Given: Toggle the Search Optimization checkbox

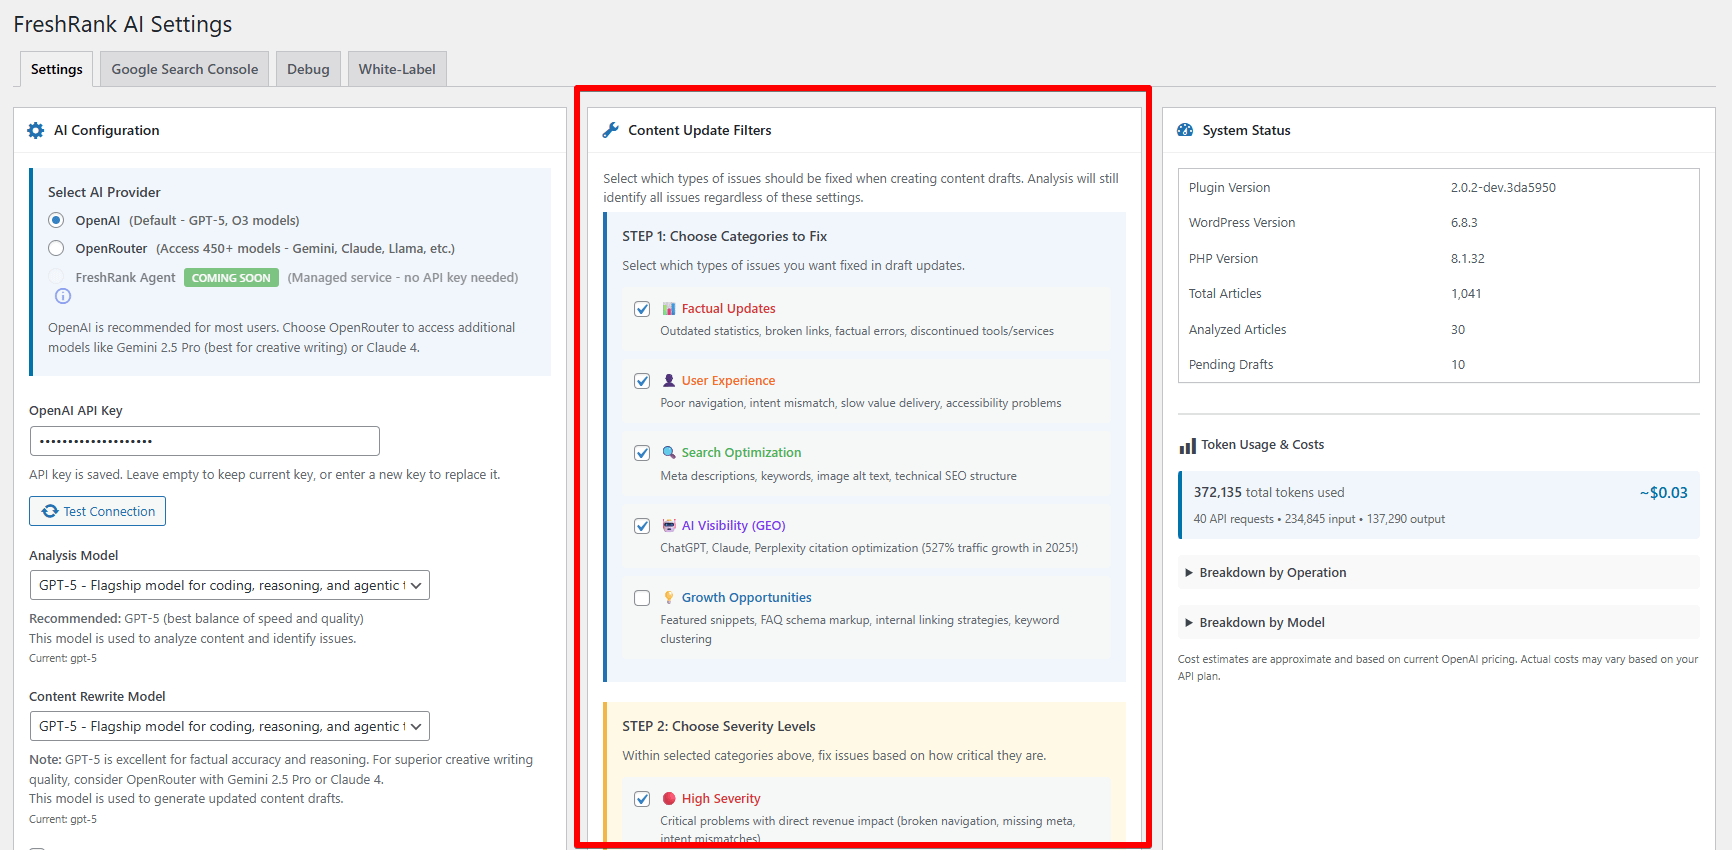Looking at the screenshot, I should pyautogui.click(x=642, y=453).
